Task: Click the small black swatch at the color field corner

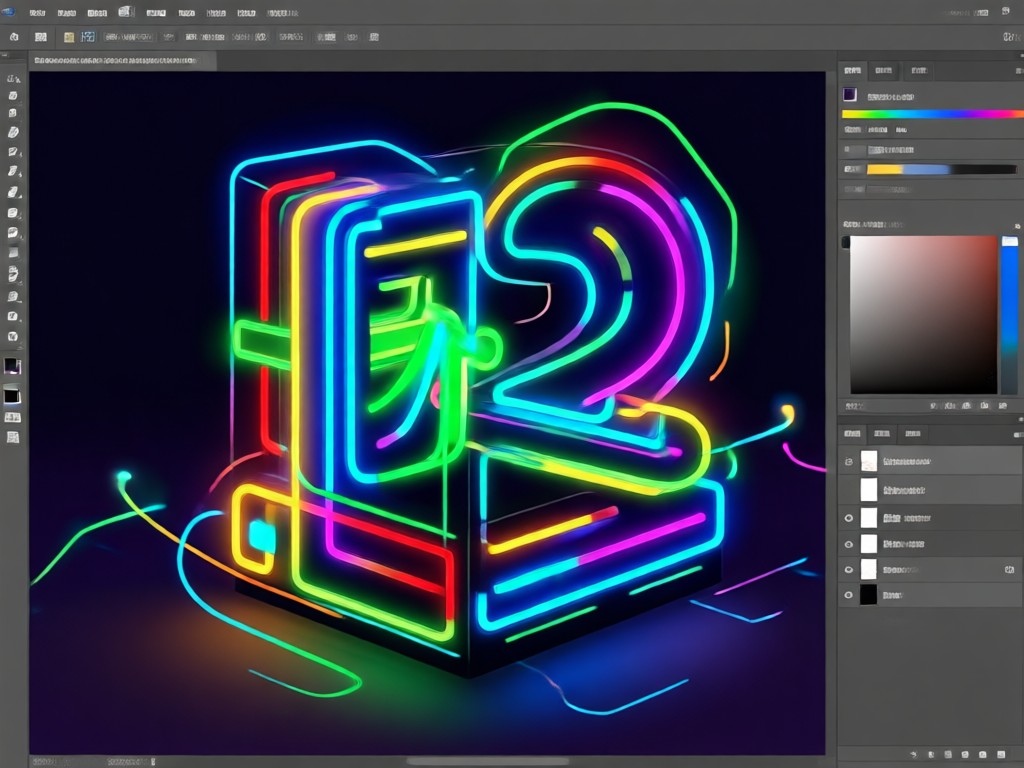Action: click(846, 242)
